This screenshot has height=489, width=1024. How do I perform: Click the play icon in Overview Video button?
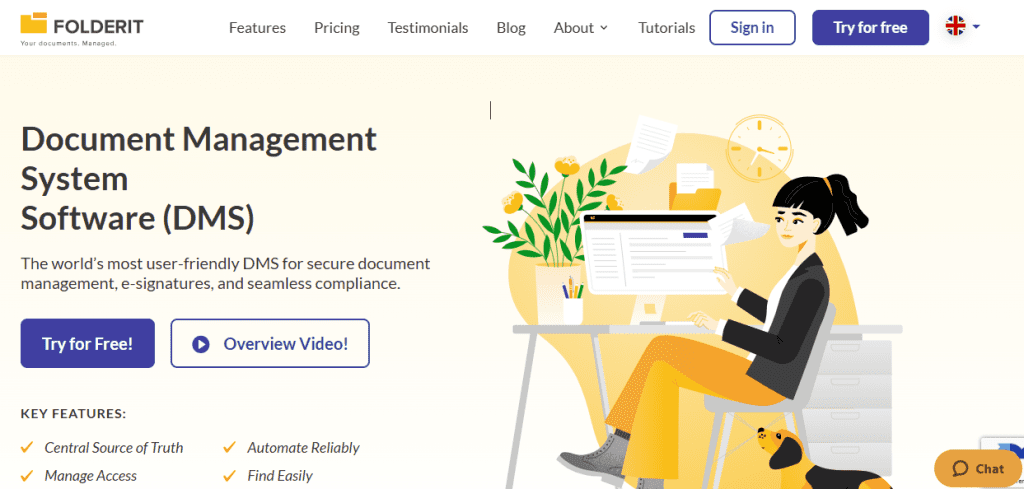point(201,344)
